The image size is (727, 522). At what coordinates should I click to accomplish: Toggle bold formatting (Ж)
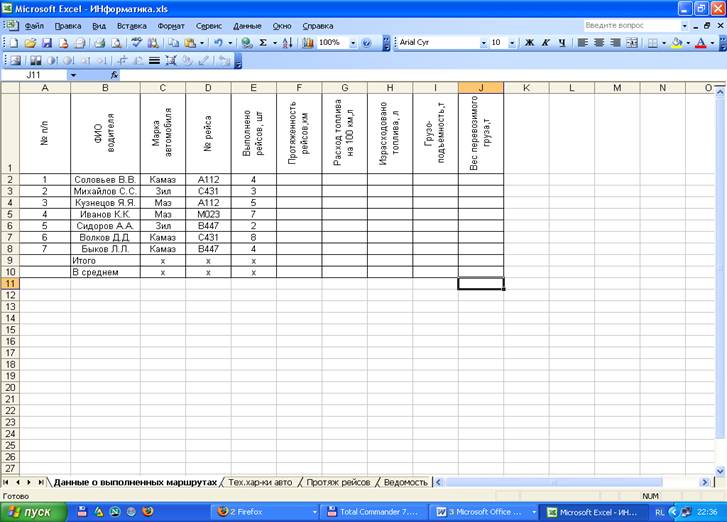529,43
